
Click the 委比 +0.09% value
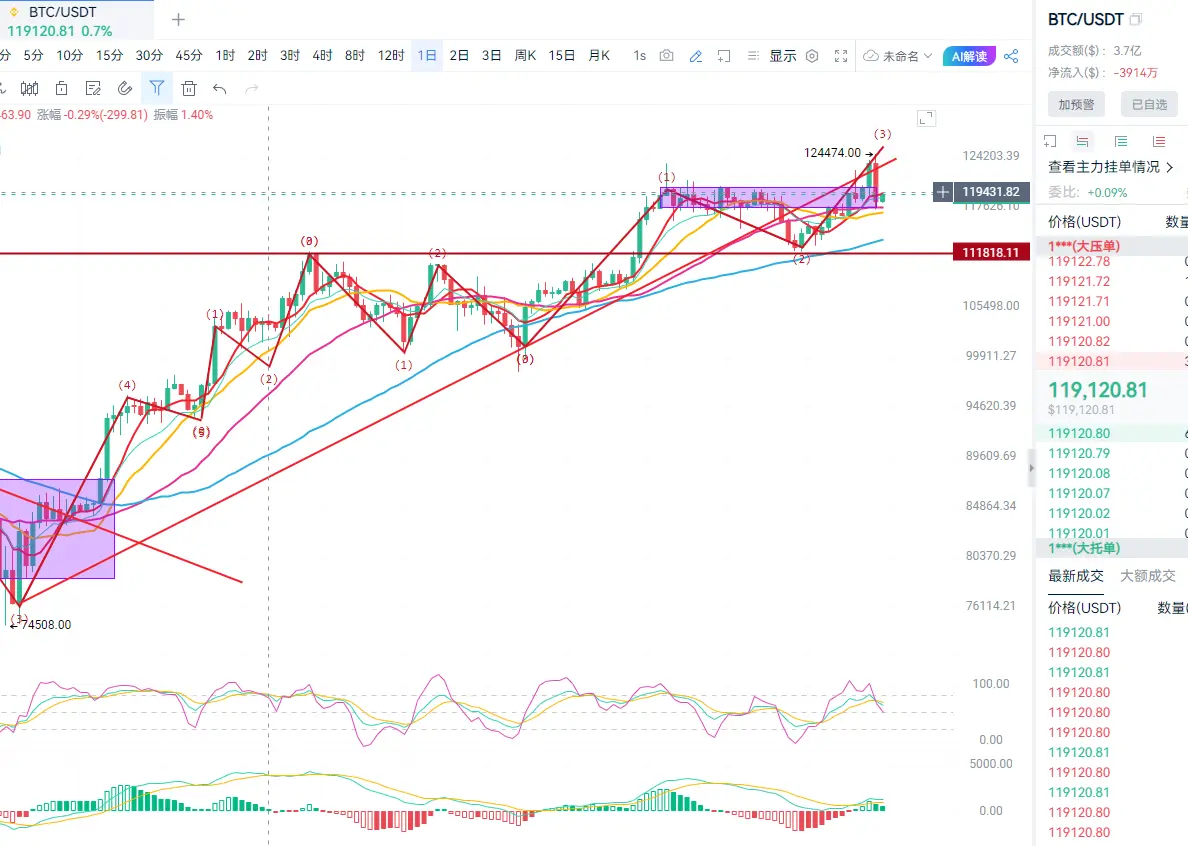pyautogui.click(x=1107, y=192)
